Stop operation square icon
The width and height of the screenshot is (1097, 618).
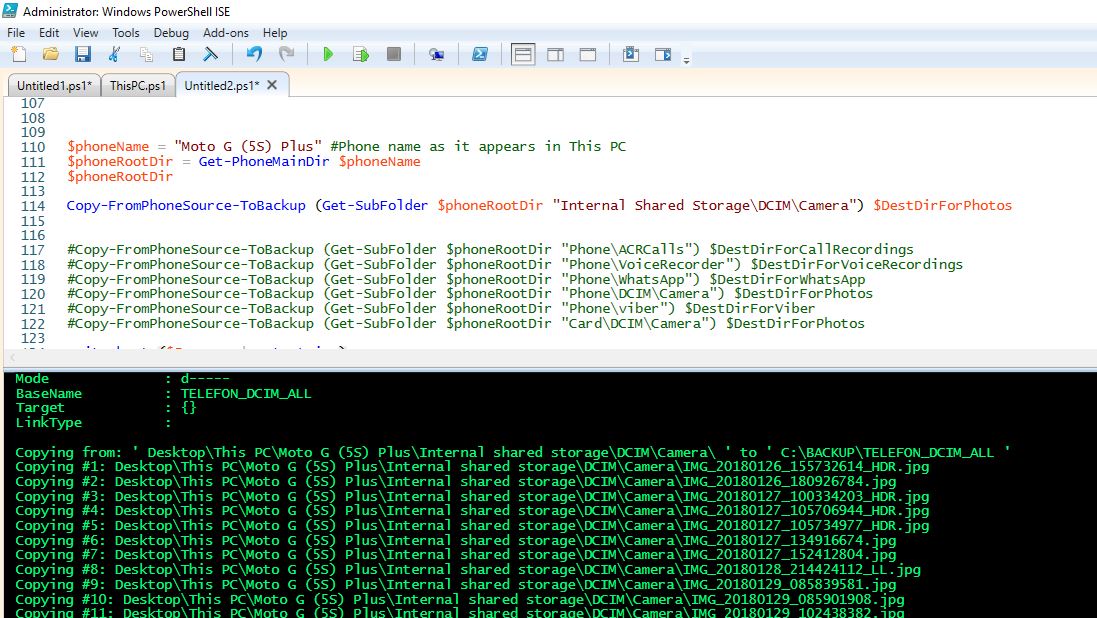[x=394, y=54]
